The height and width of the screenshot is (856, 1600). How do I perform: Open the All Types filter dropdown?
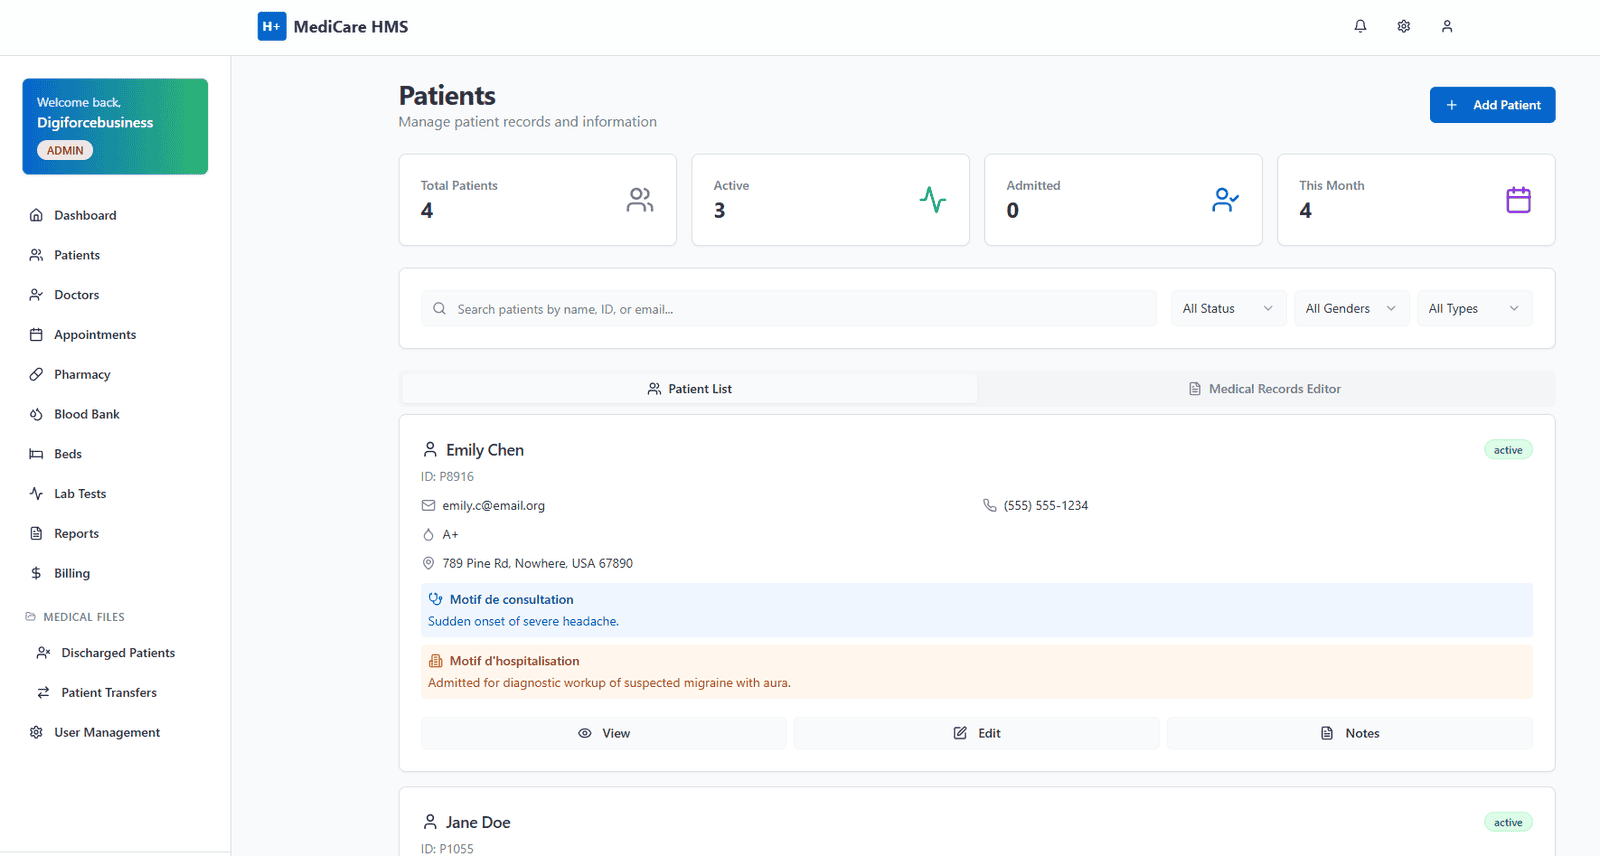click(x=1474, y=309)
